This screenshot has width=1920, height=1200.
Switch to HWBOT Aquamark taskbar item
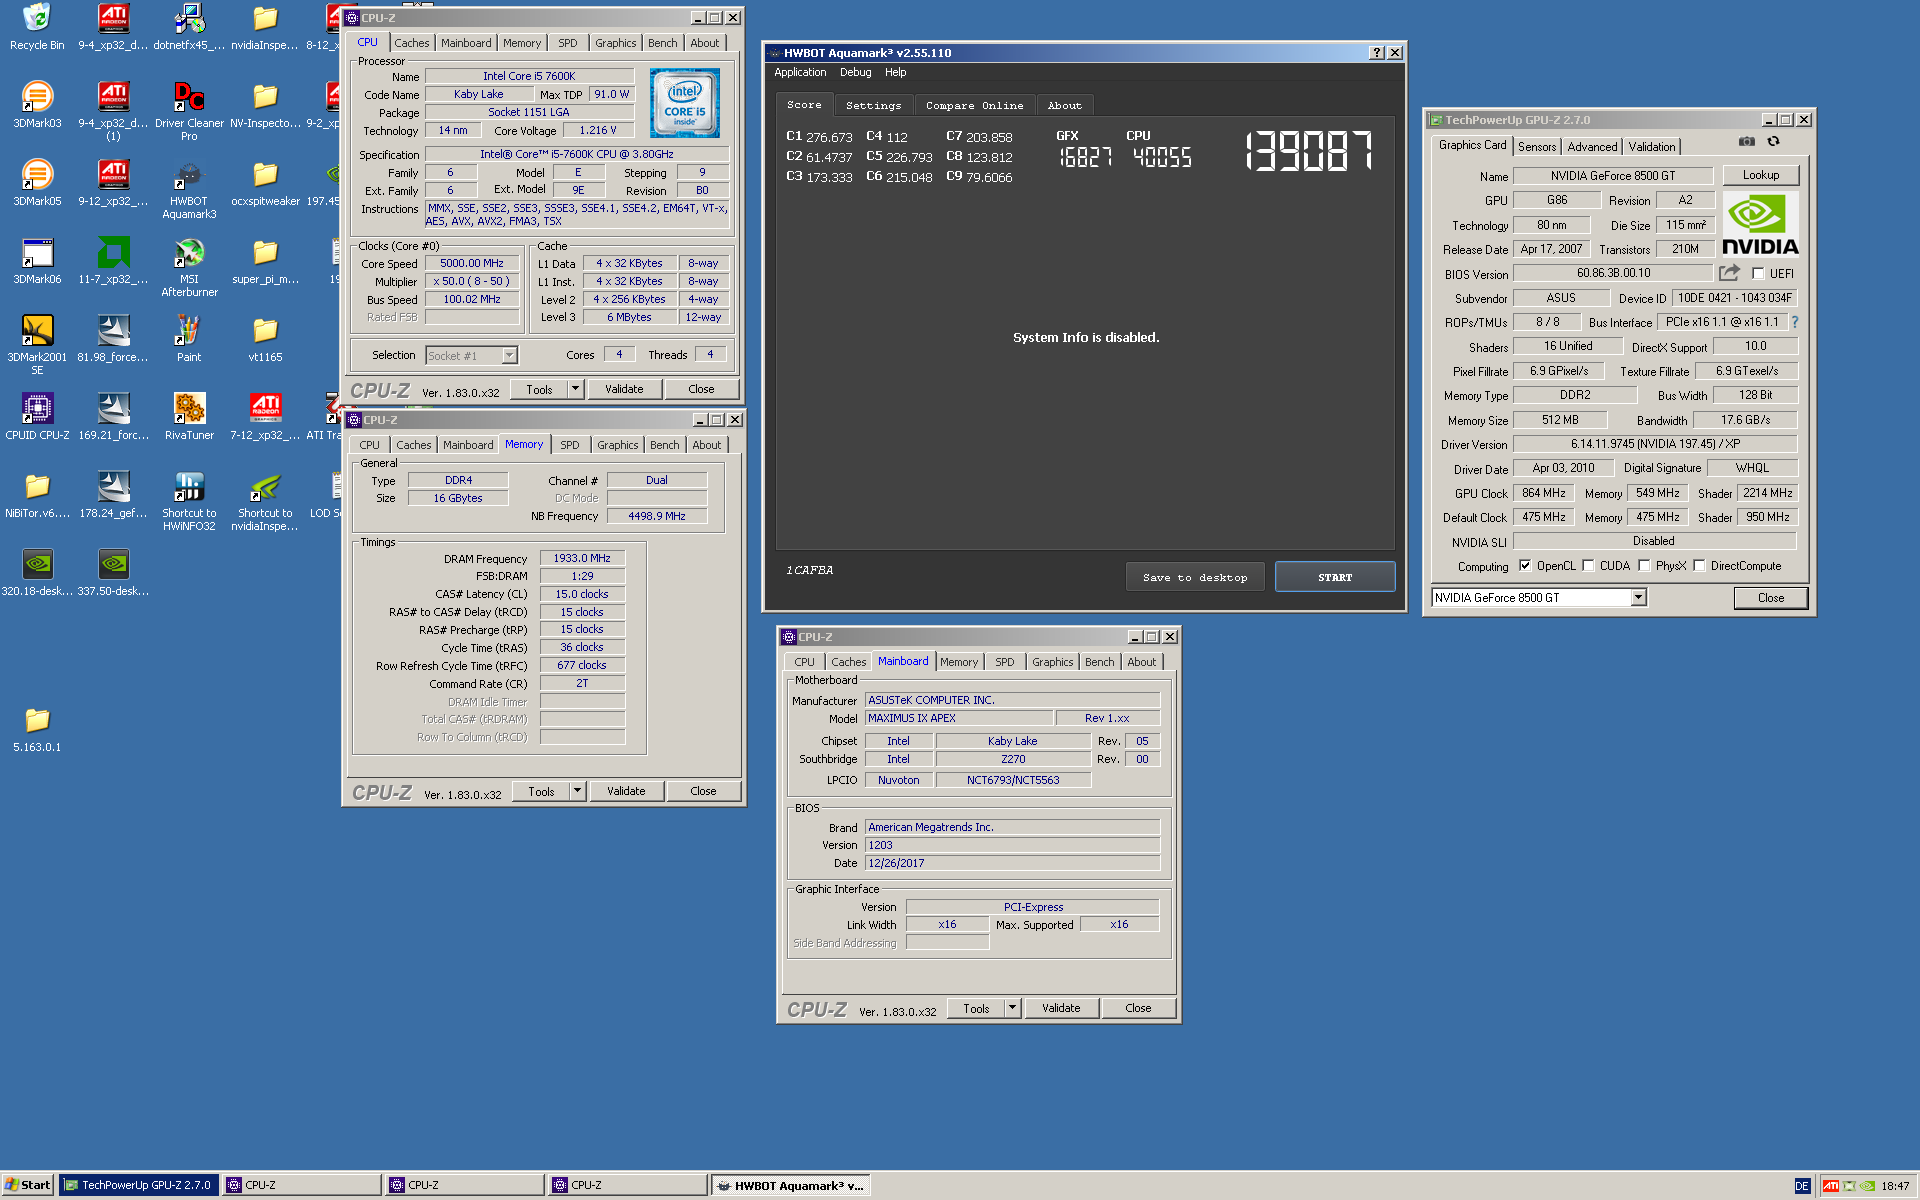coord(790,1185)
